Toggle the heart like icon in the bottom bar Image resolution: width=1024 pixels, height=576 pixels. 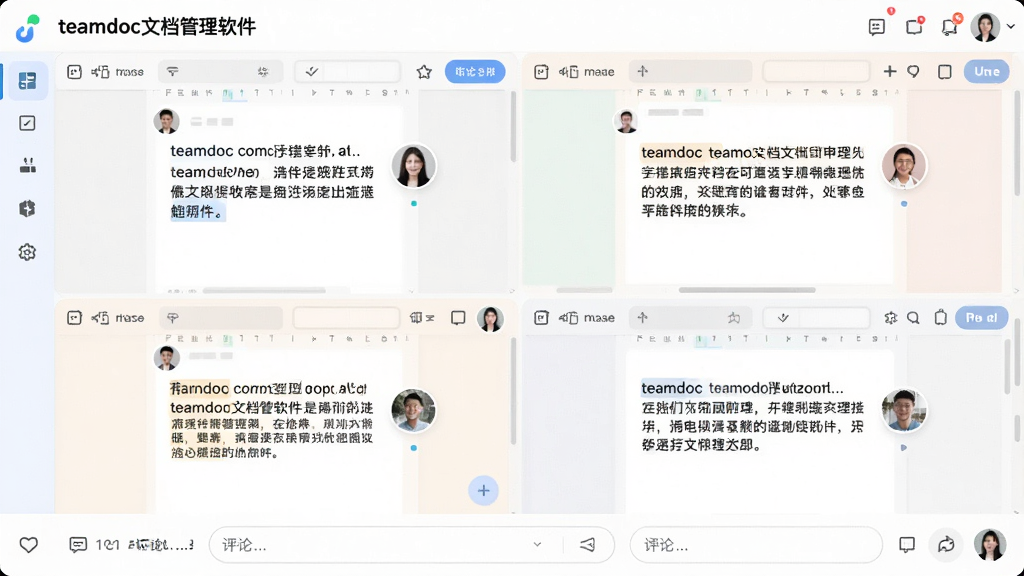coord(28,545)
